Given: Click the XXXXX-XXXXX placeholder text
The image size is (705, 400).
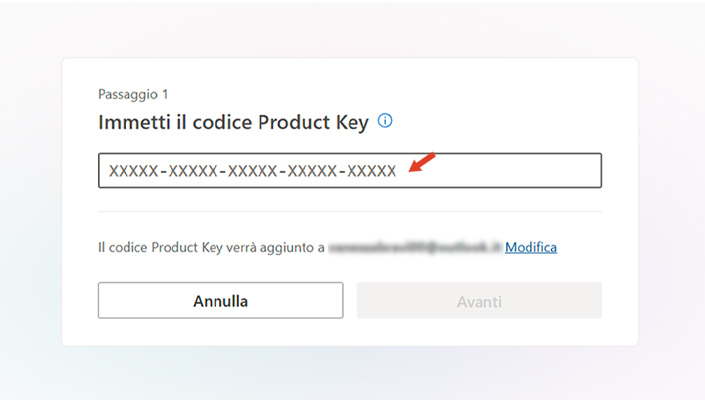Looking at the screenshot, I should tap(252, 171).
